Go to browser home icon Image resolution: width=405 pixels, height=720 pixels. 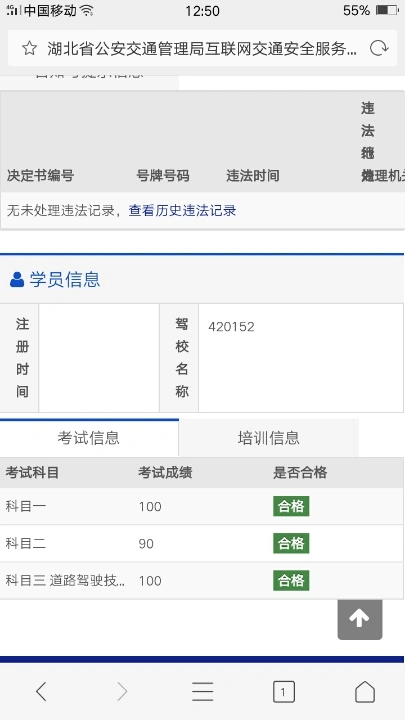[365, 691]
